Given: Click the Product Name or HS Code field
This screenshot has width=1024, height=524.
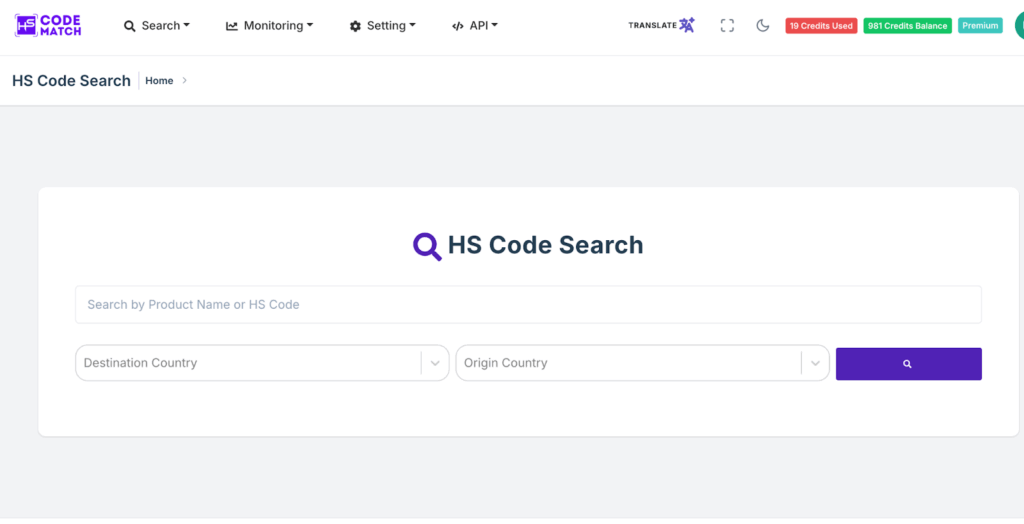Looking at the screenshot, I should 528,304.
